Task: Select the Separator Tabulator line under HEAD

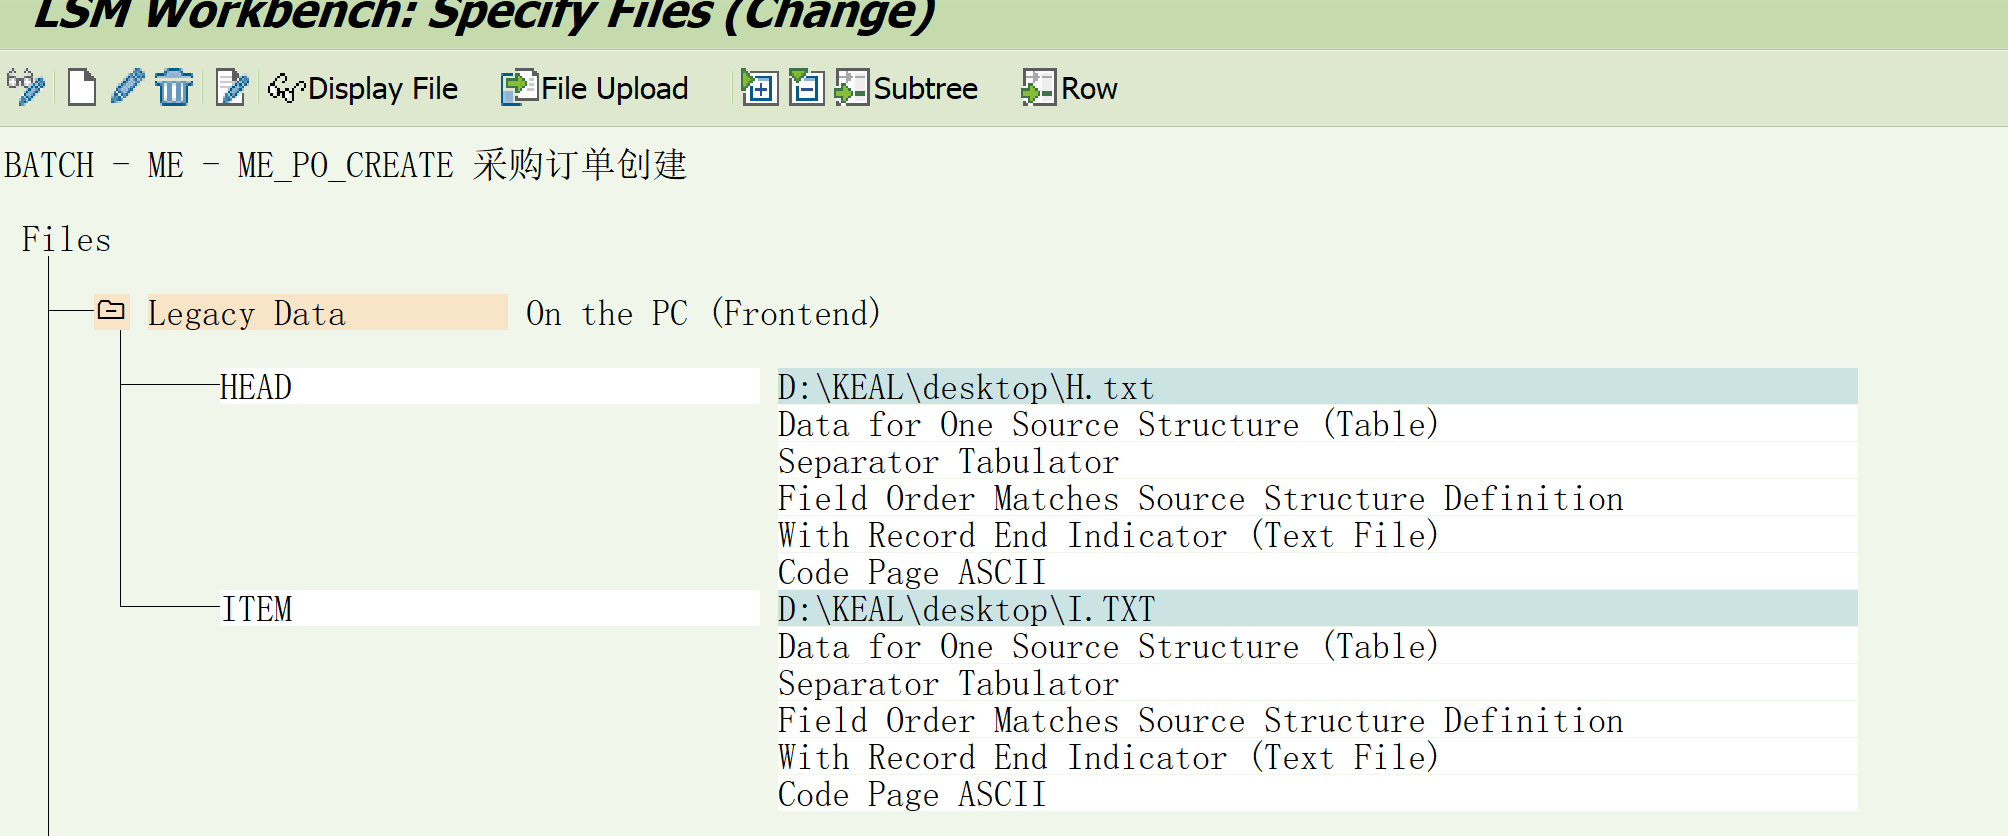Action: pos(948,461)
